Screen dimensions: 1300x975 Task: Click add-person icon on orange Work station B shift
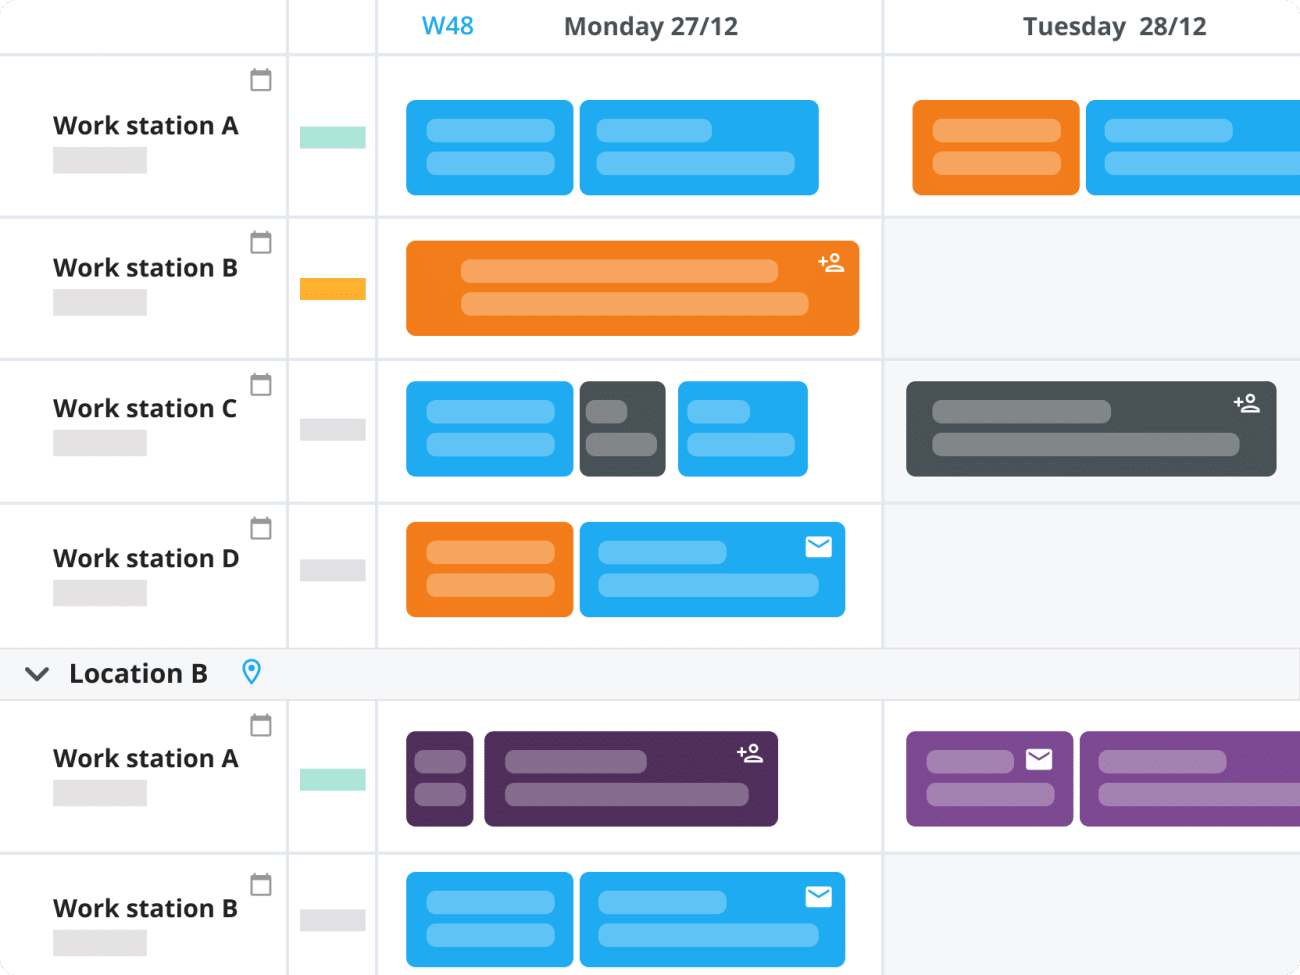click(x=831, y=263)
